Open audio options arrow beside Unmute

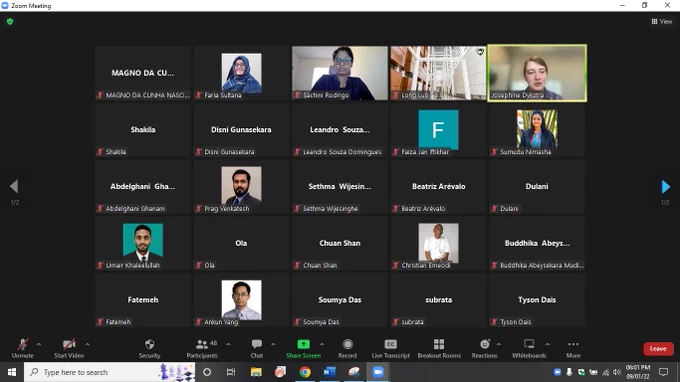coord(39,344)
